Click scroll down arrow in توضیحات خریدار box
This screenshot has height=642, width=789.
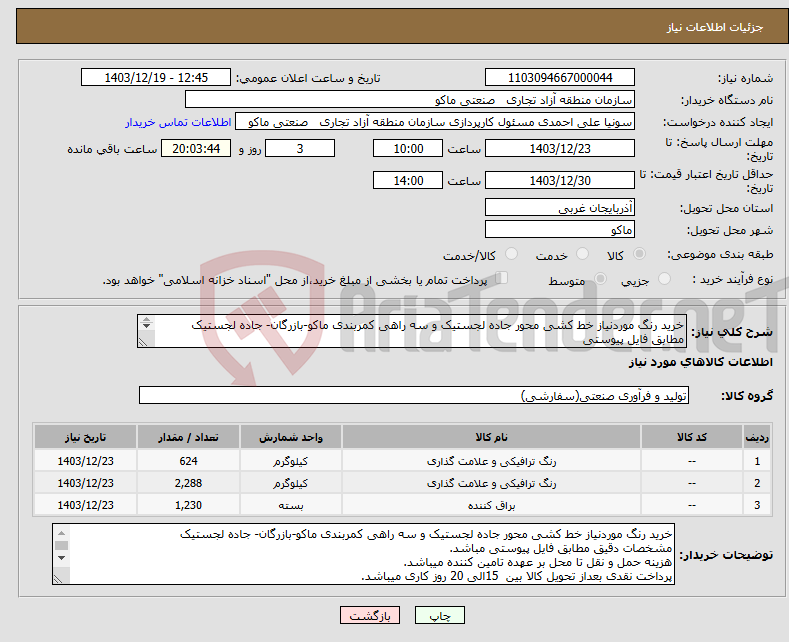[61, 557]
